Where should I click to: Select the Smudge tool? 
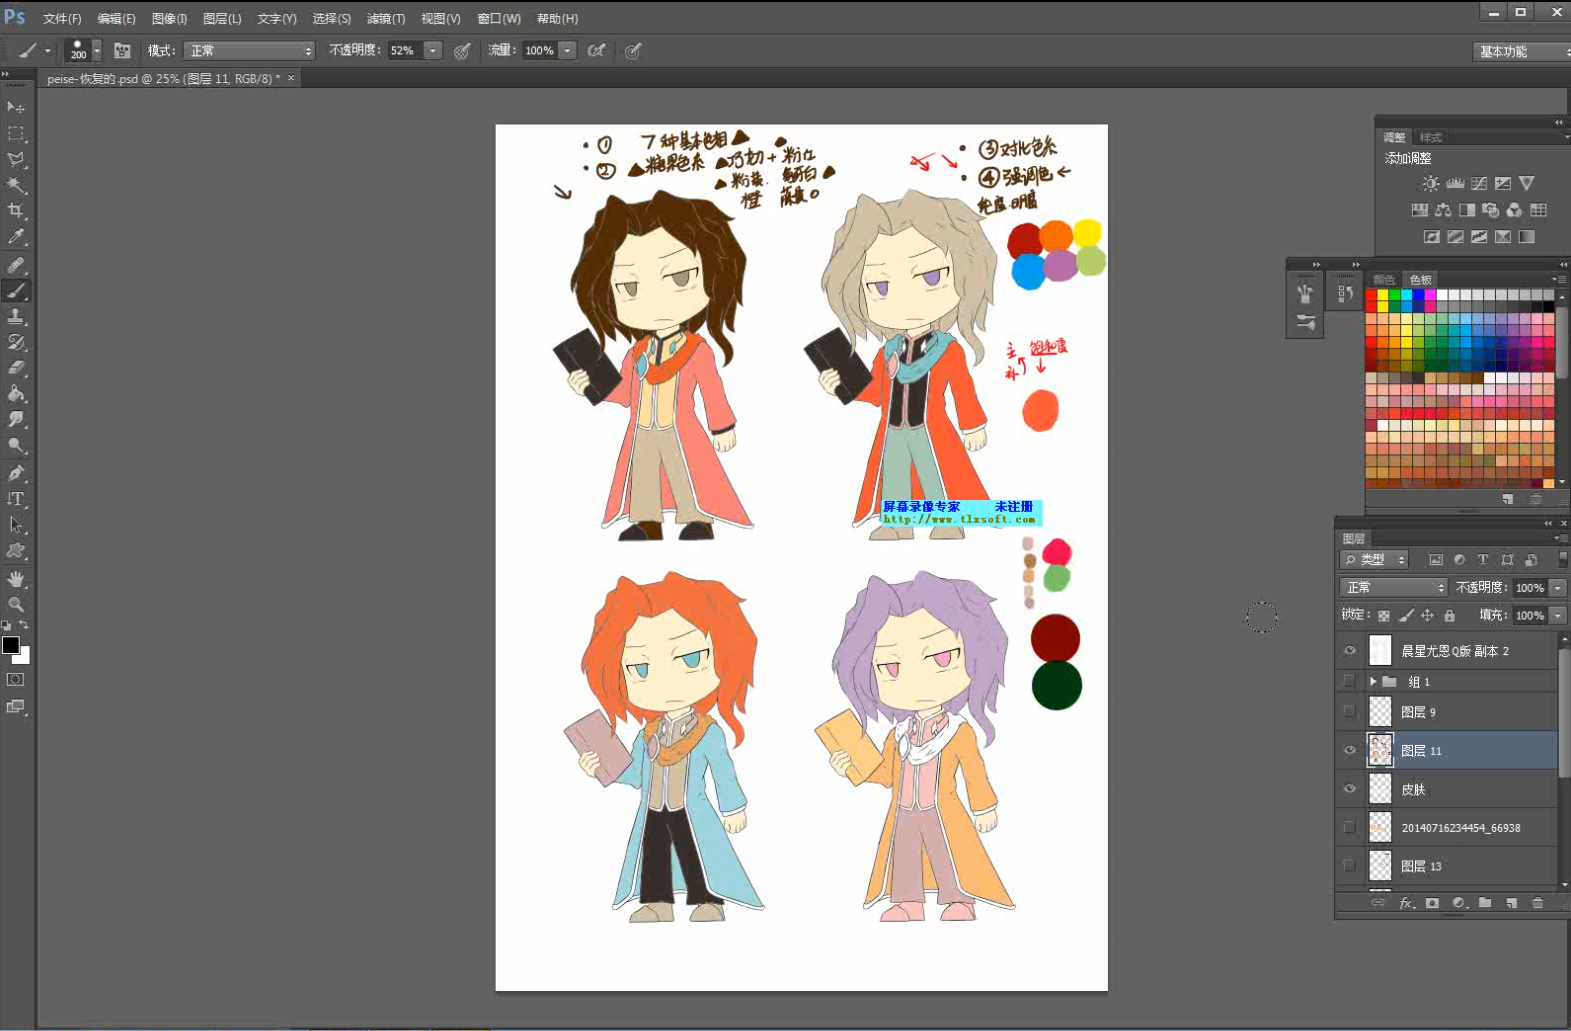pyautogui.click(x=16, y=420)
